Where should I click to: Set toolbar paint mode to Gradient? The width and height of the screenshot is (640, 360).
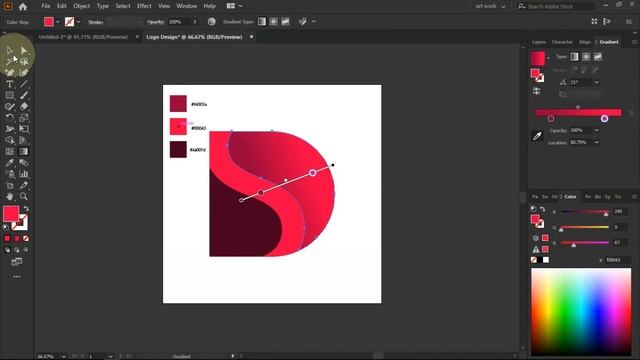click(x=17, y=238)
